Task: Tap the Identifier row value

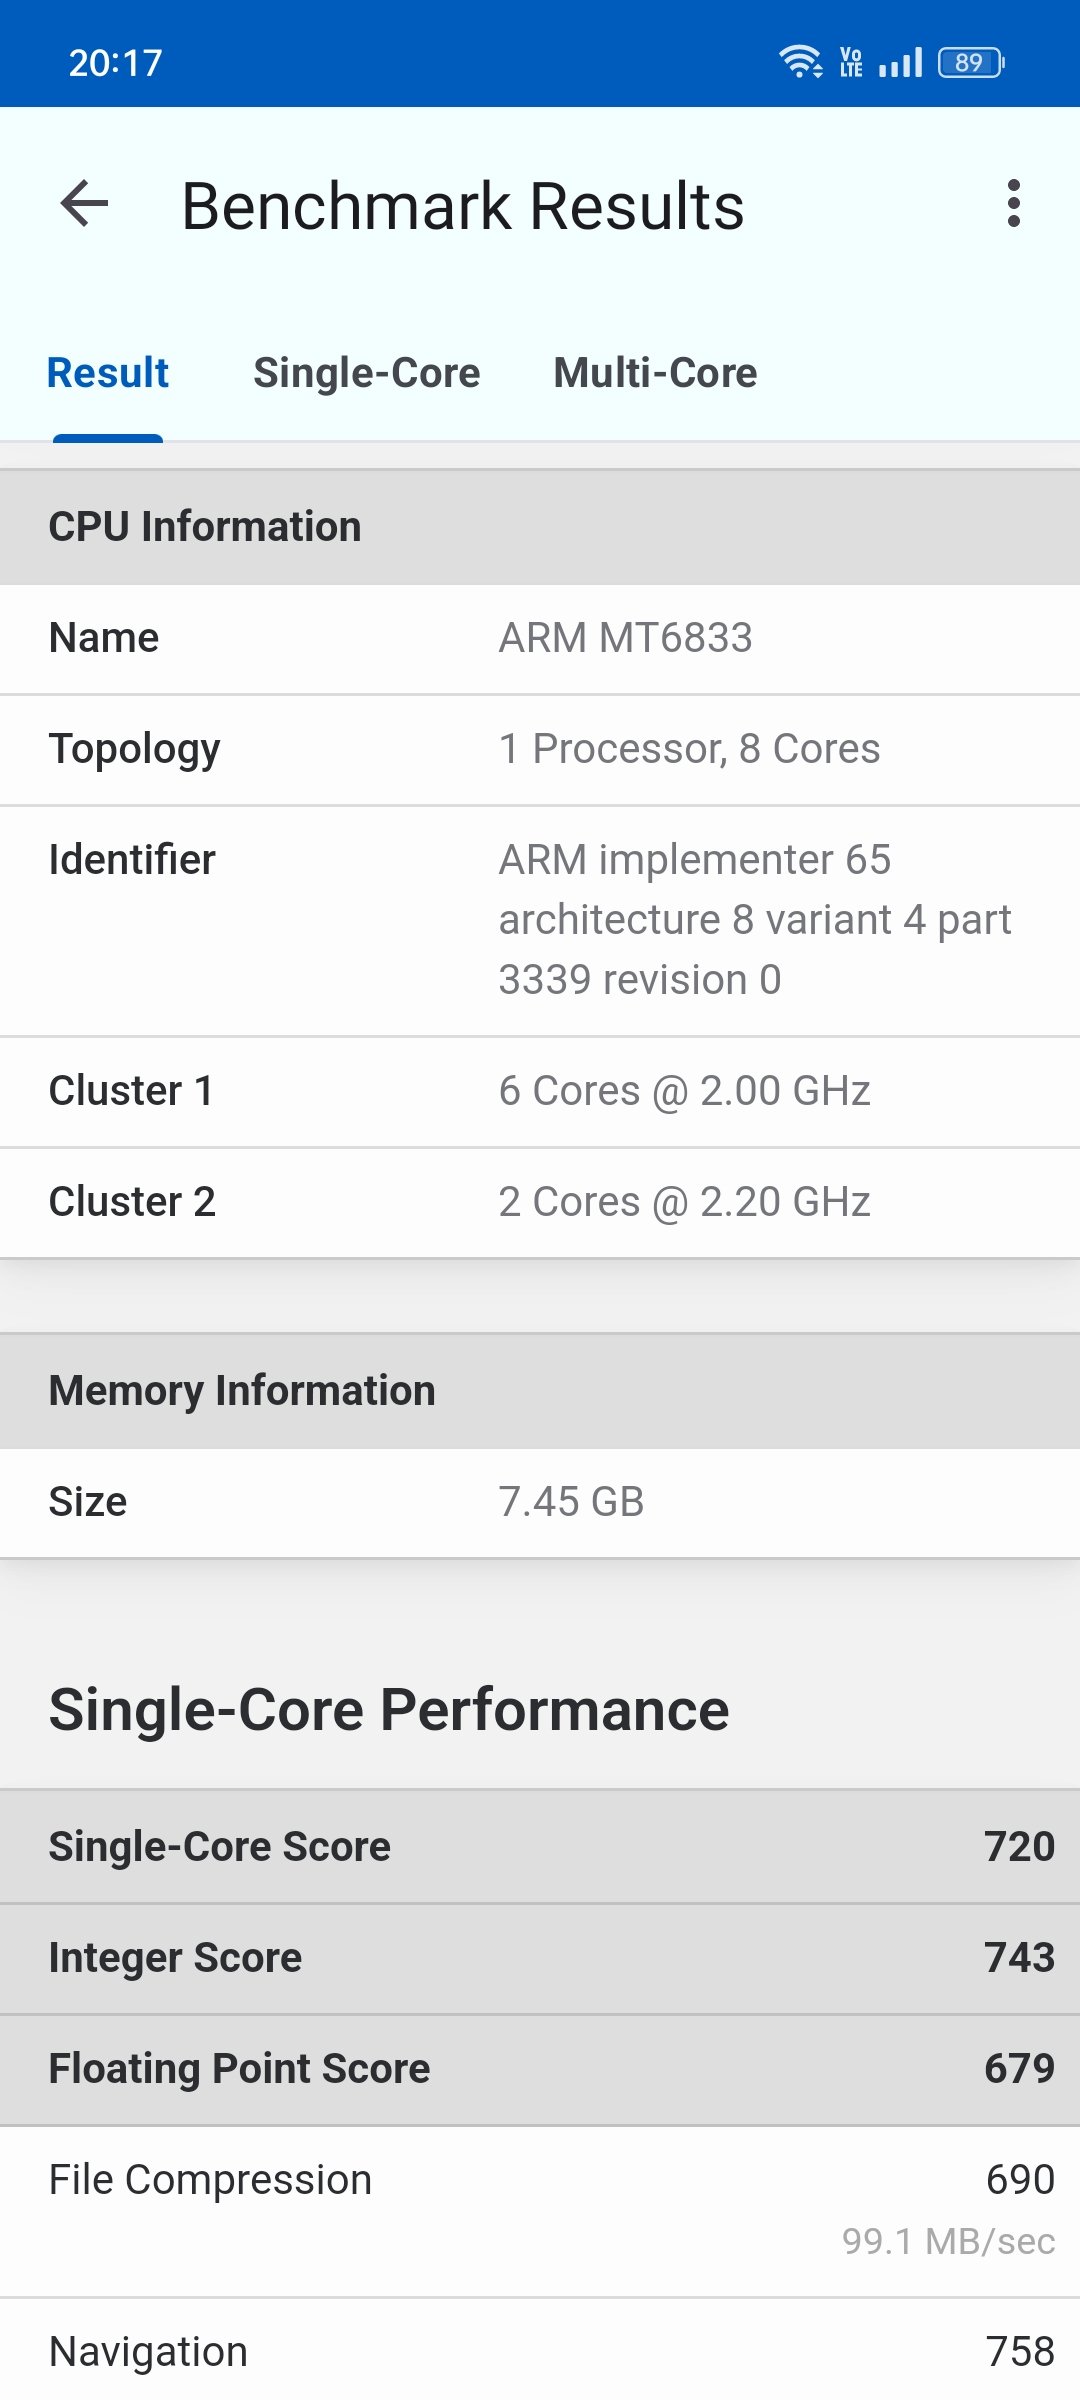Action: 755,920
